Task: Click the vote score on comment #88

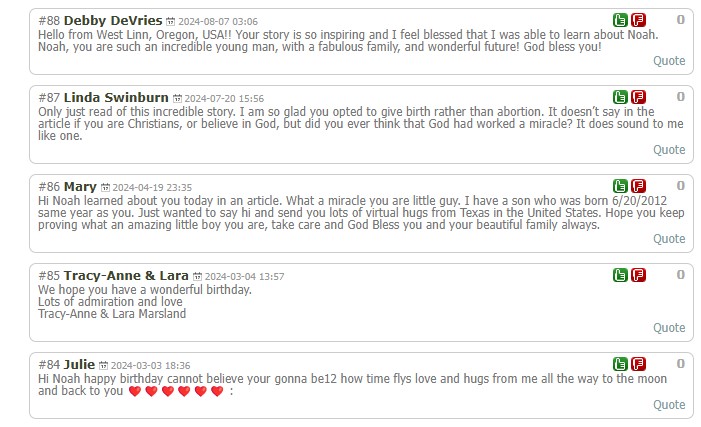Action: coord(681,20)
